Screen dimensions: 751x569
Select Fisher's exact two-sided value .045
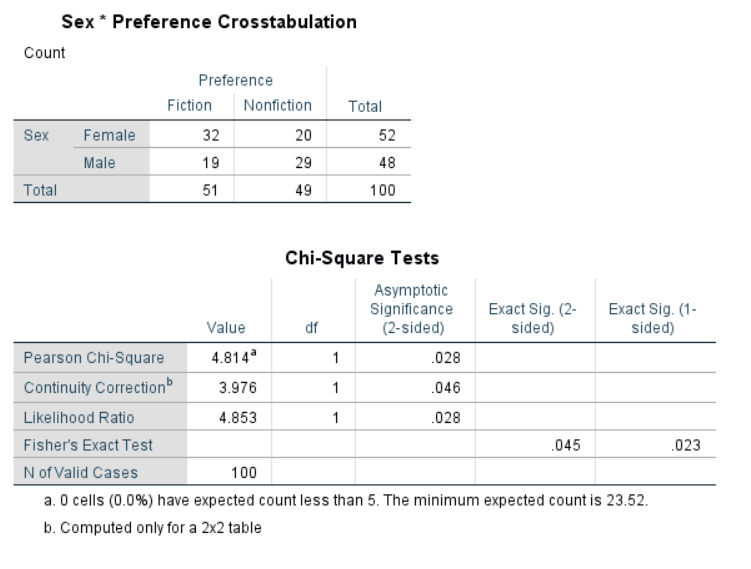pyautogui.click(x=569, y=443)
